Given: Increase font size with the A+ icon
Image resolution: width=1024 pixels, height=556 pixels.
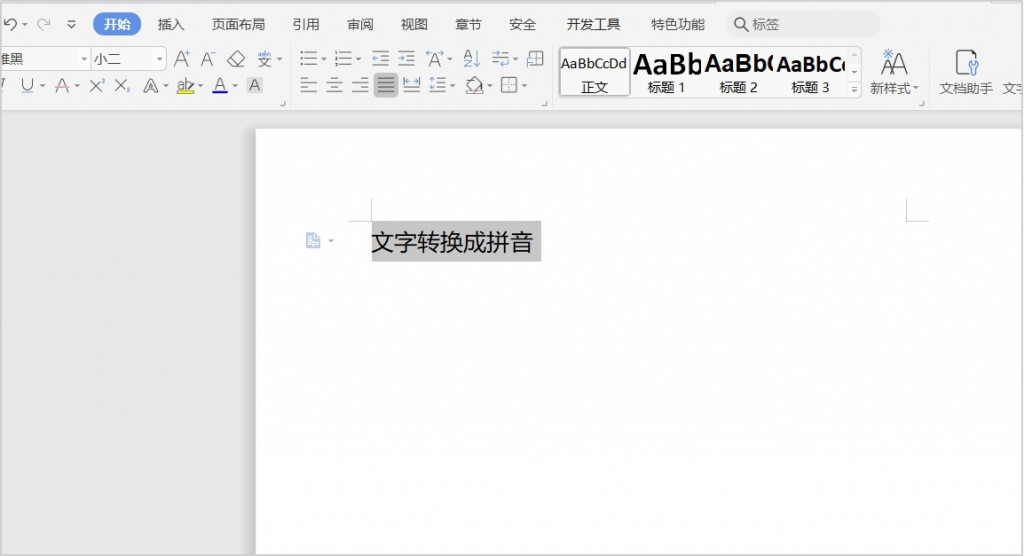Looking at the screenshot, I should [181, 59].
